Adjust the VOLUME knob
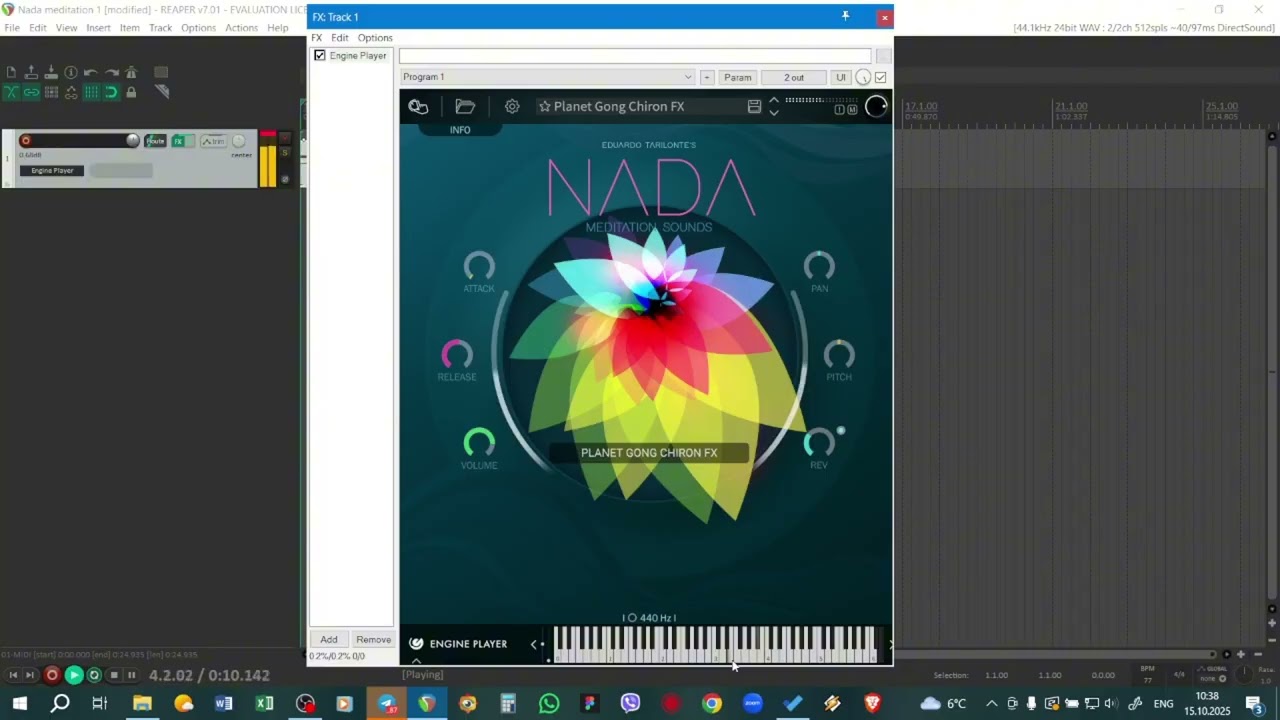This screenshot has width=1280, height=720. tap(479, 442)
